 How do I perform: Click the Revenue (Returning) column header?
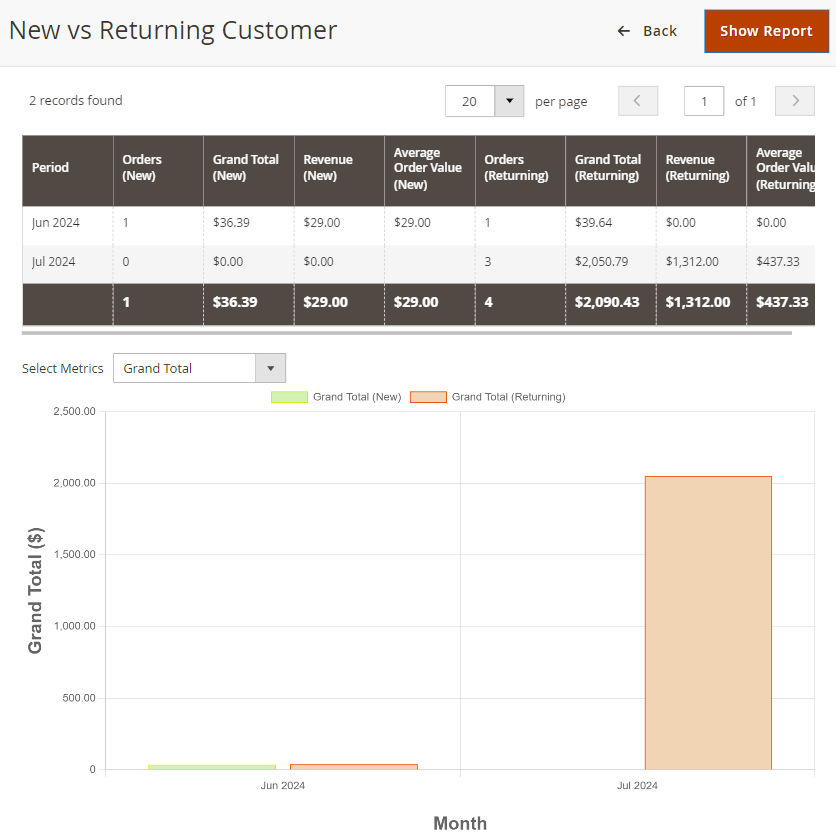701,171
